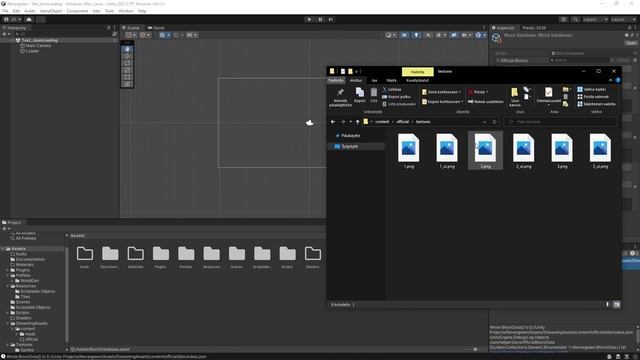640x360 pixels.
Task: Pin to Quick access (Kiinnitä pikakäyttöön)
Action: pyautogui.click(x=340, y=98)
